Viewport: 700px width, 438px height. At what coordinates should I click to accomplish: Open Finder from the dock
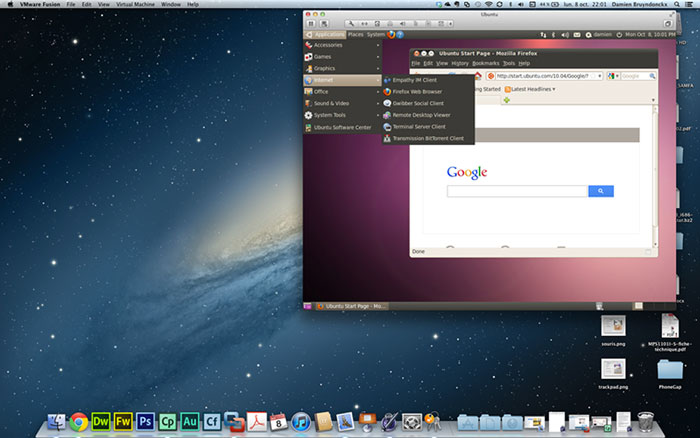56,421
